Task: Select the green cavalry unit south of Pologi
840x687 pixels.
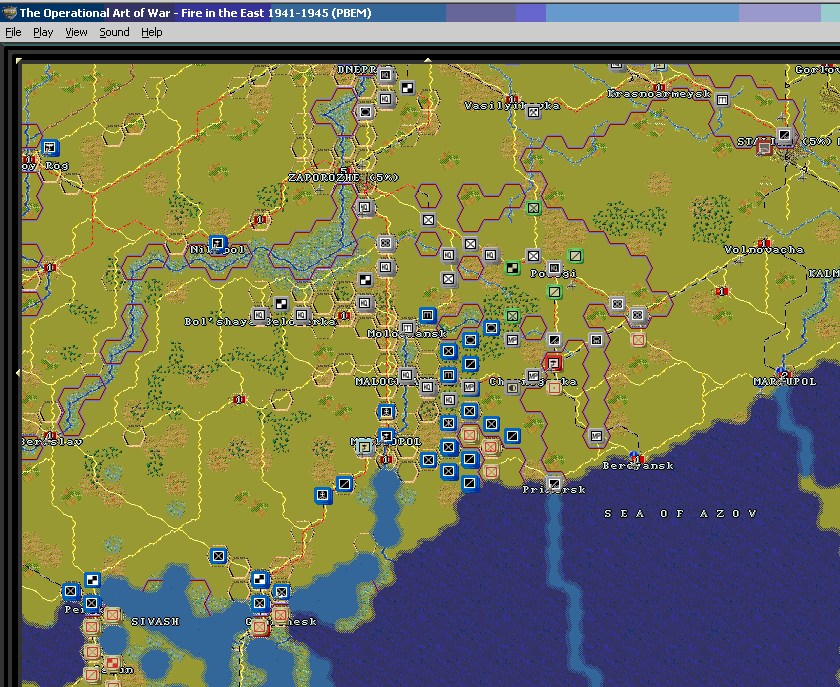Action: click(x=554, y=292)
